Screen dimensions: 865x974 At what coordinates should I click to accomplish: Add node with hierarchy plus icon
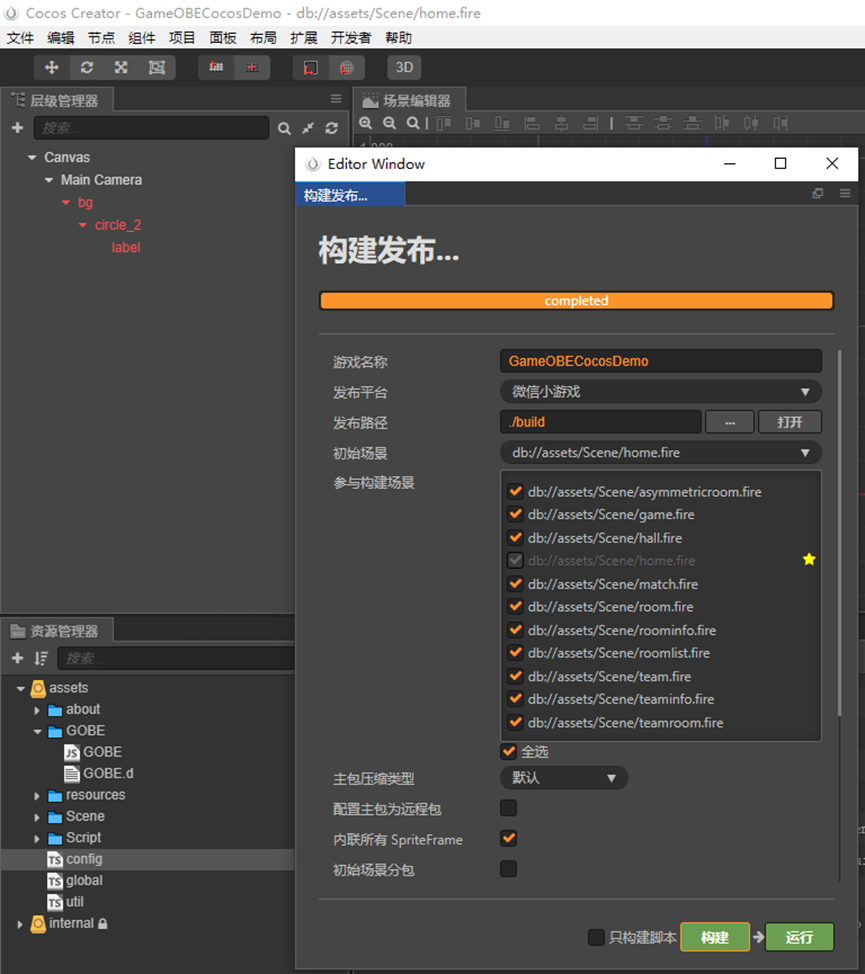coord(17,128)
